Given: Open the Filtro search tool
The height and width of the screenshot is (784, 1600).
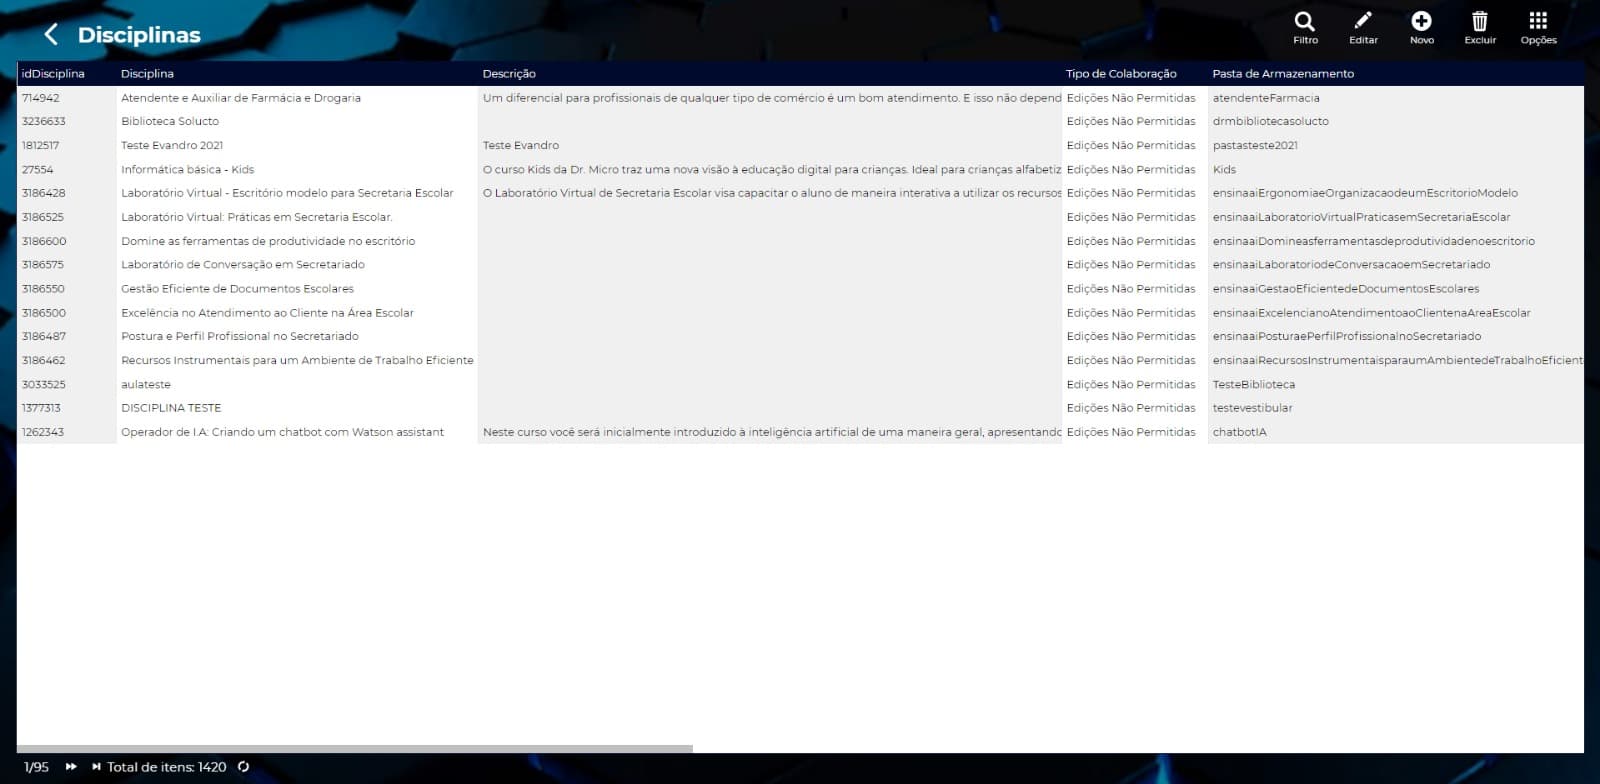Looking at the screenshot, I should 1305,28.
